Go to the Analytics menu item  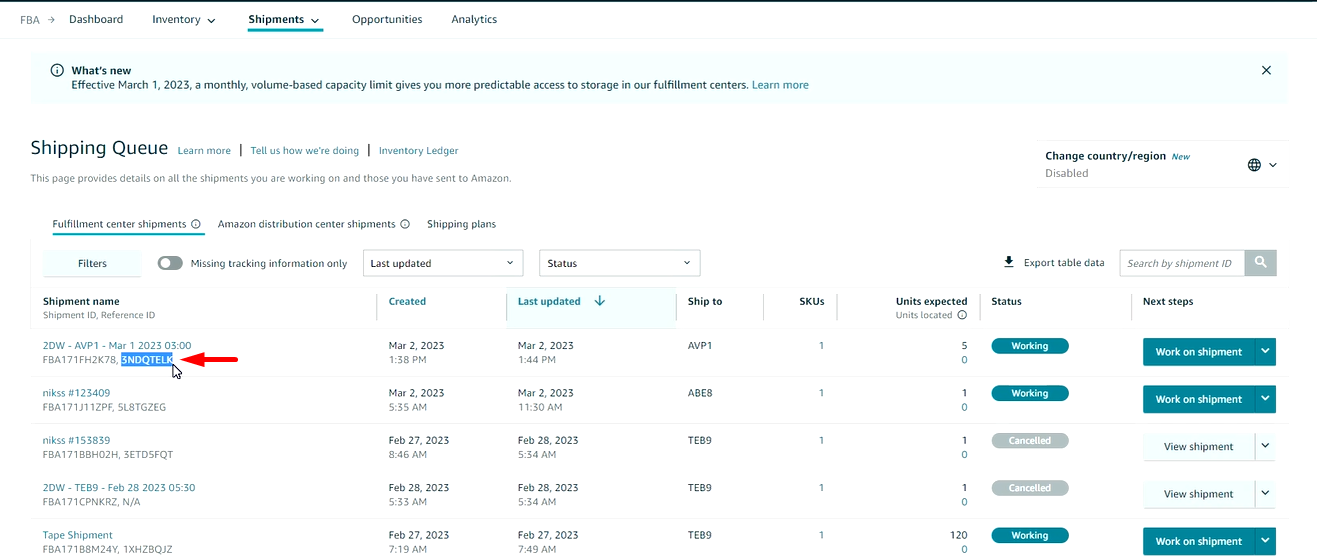pyautogui.click(x=474, y=19)
